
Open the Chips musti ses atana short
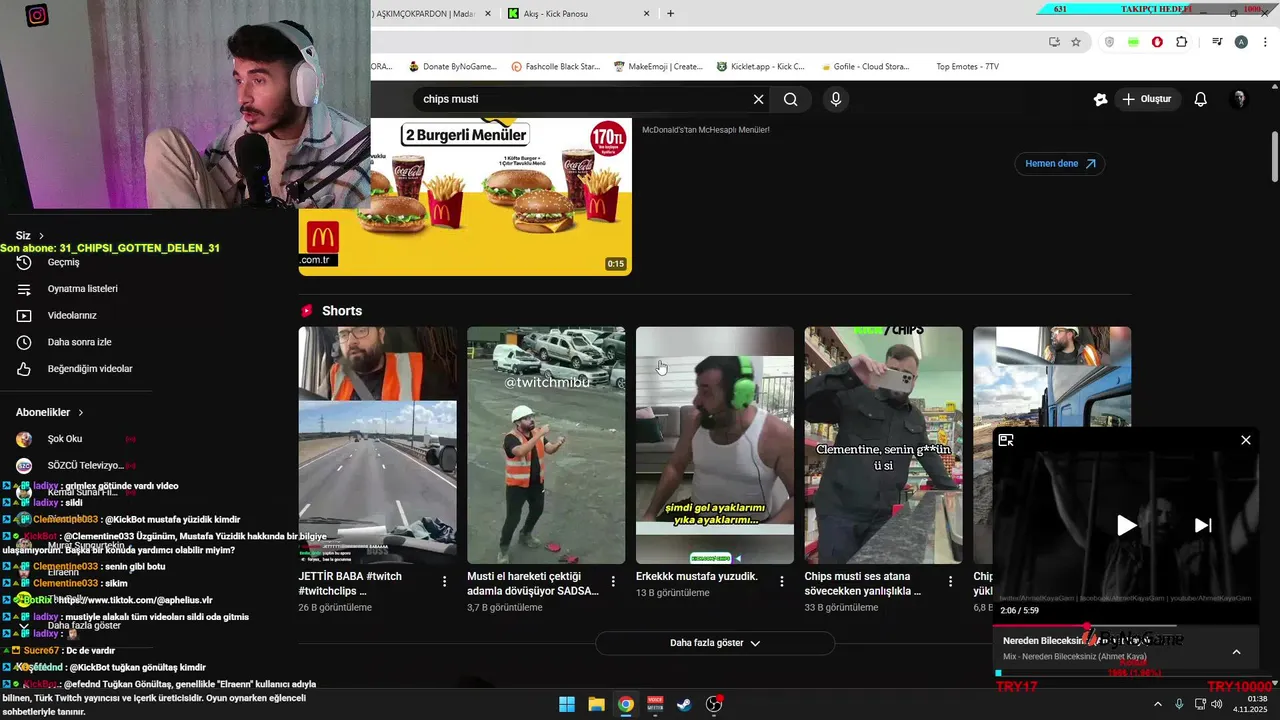pos(883,445)
